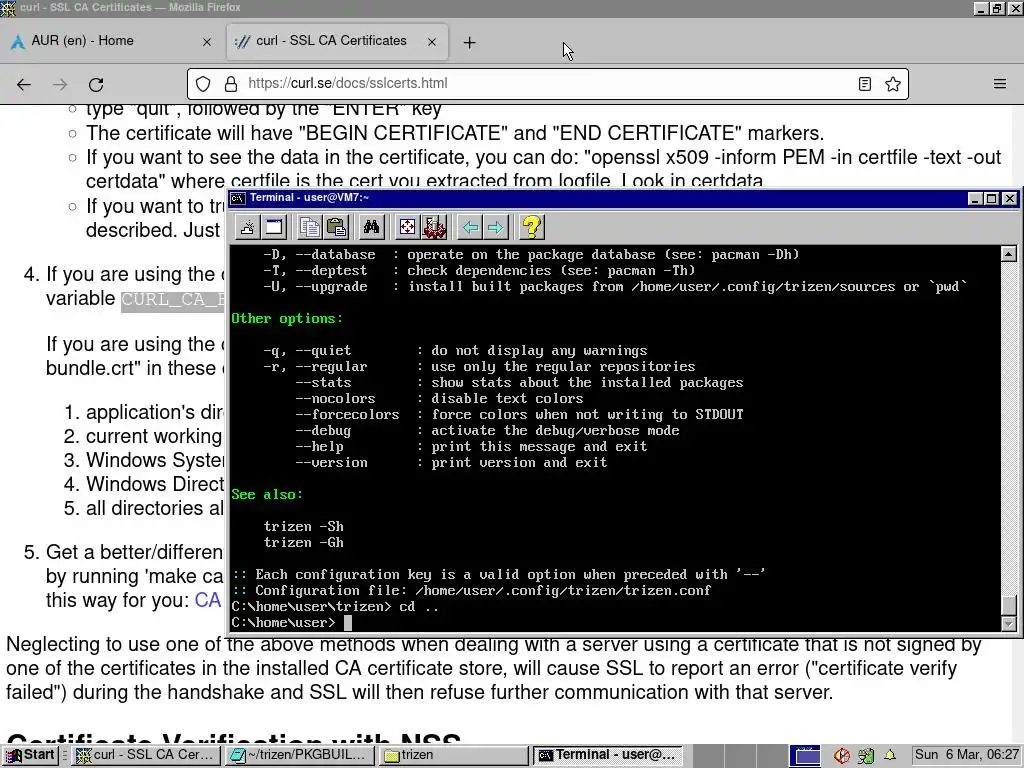Click the terminal window title icon
This screenshot has height=768, width=1024.
coord(238,198)
